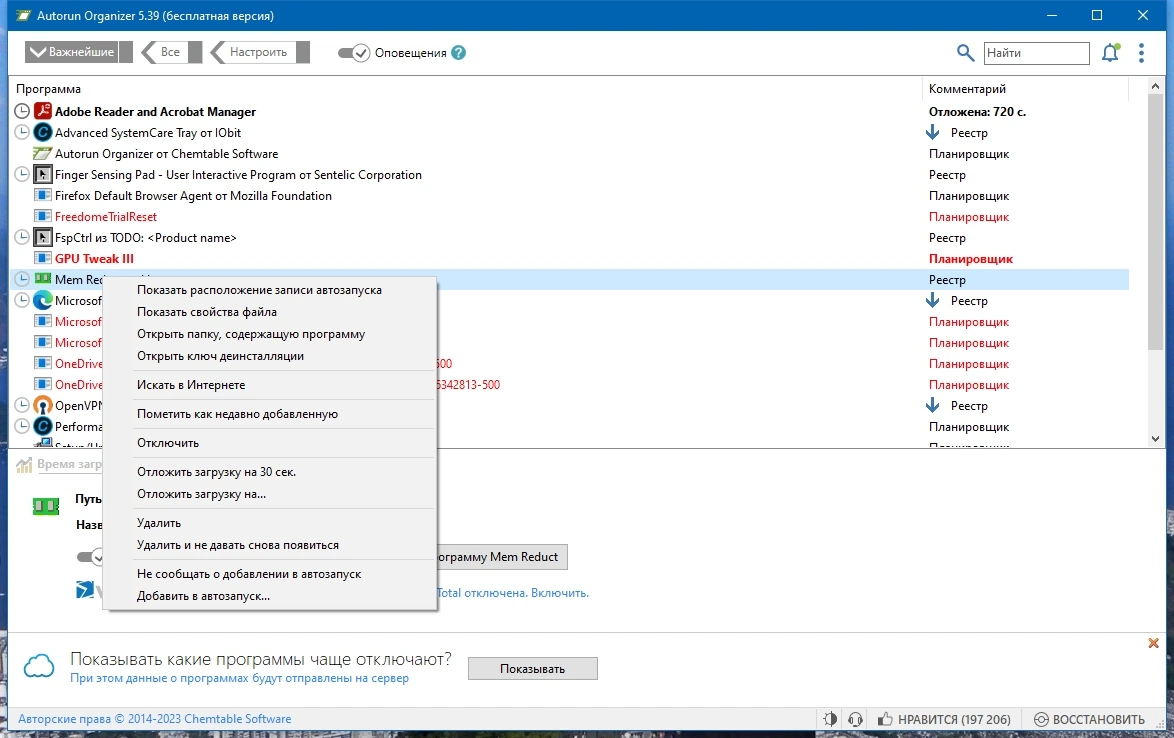The width and height of the screenshot is (1174, 738).
Task: Select the GPU Tweak III row text
Action: (94, 258)
